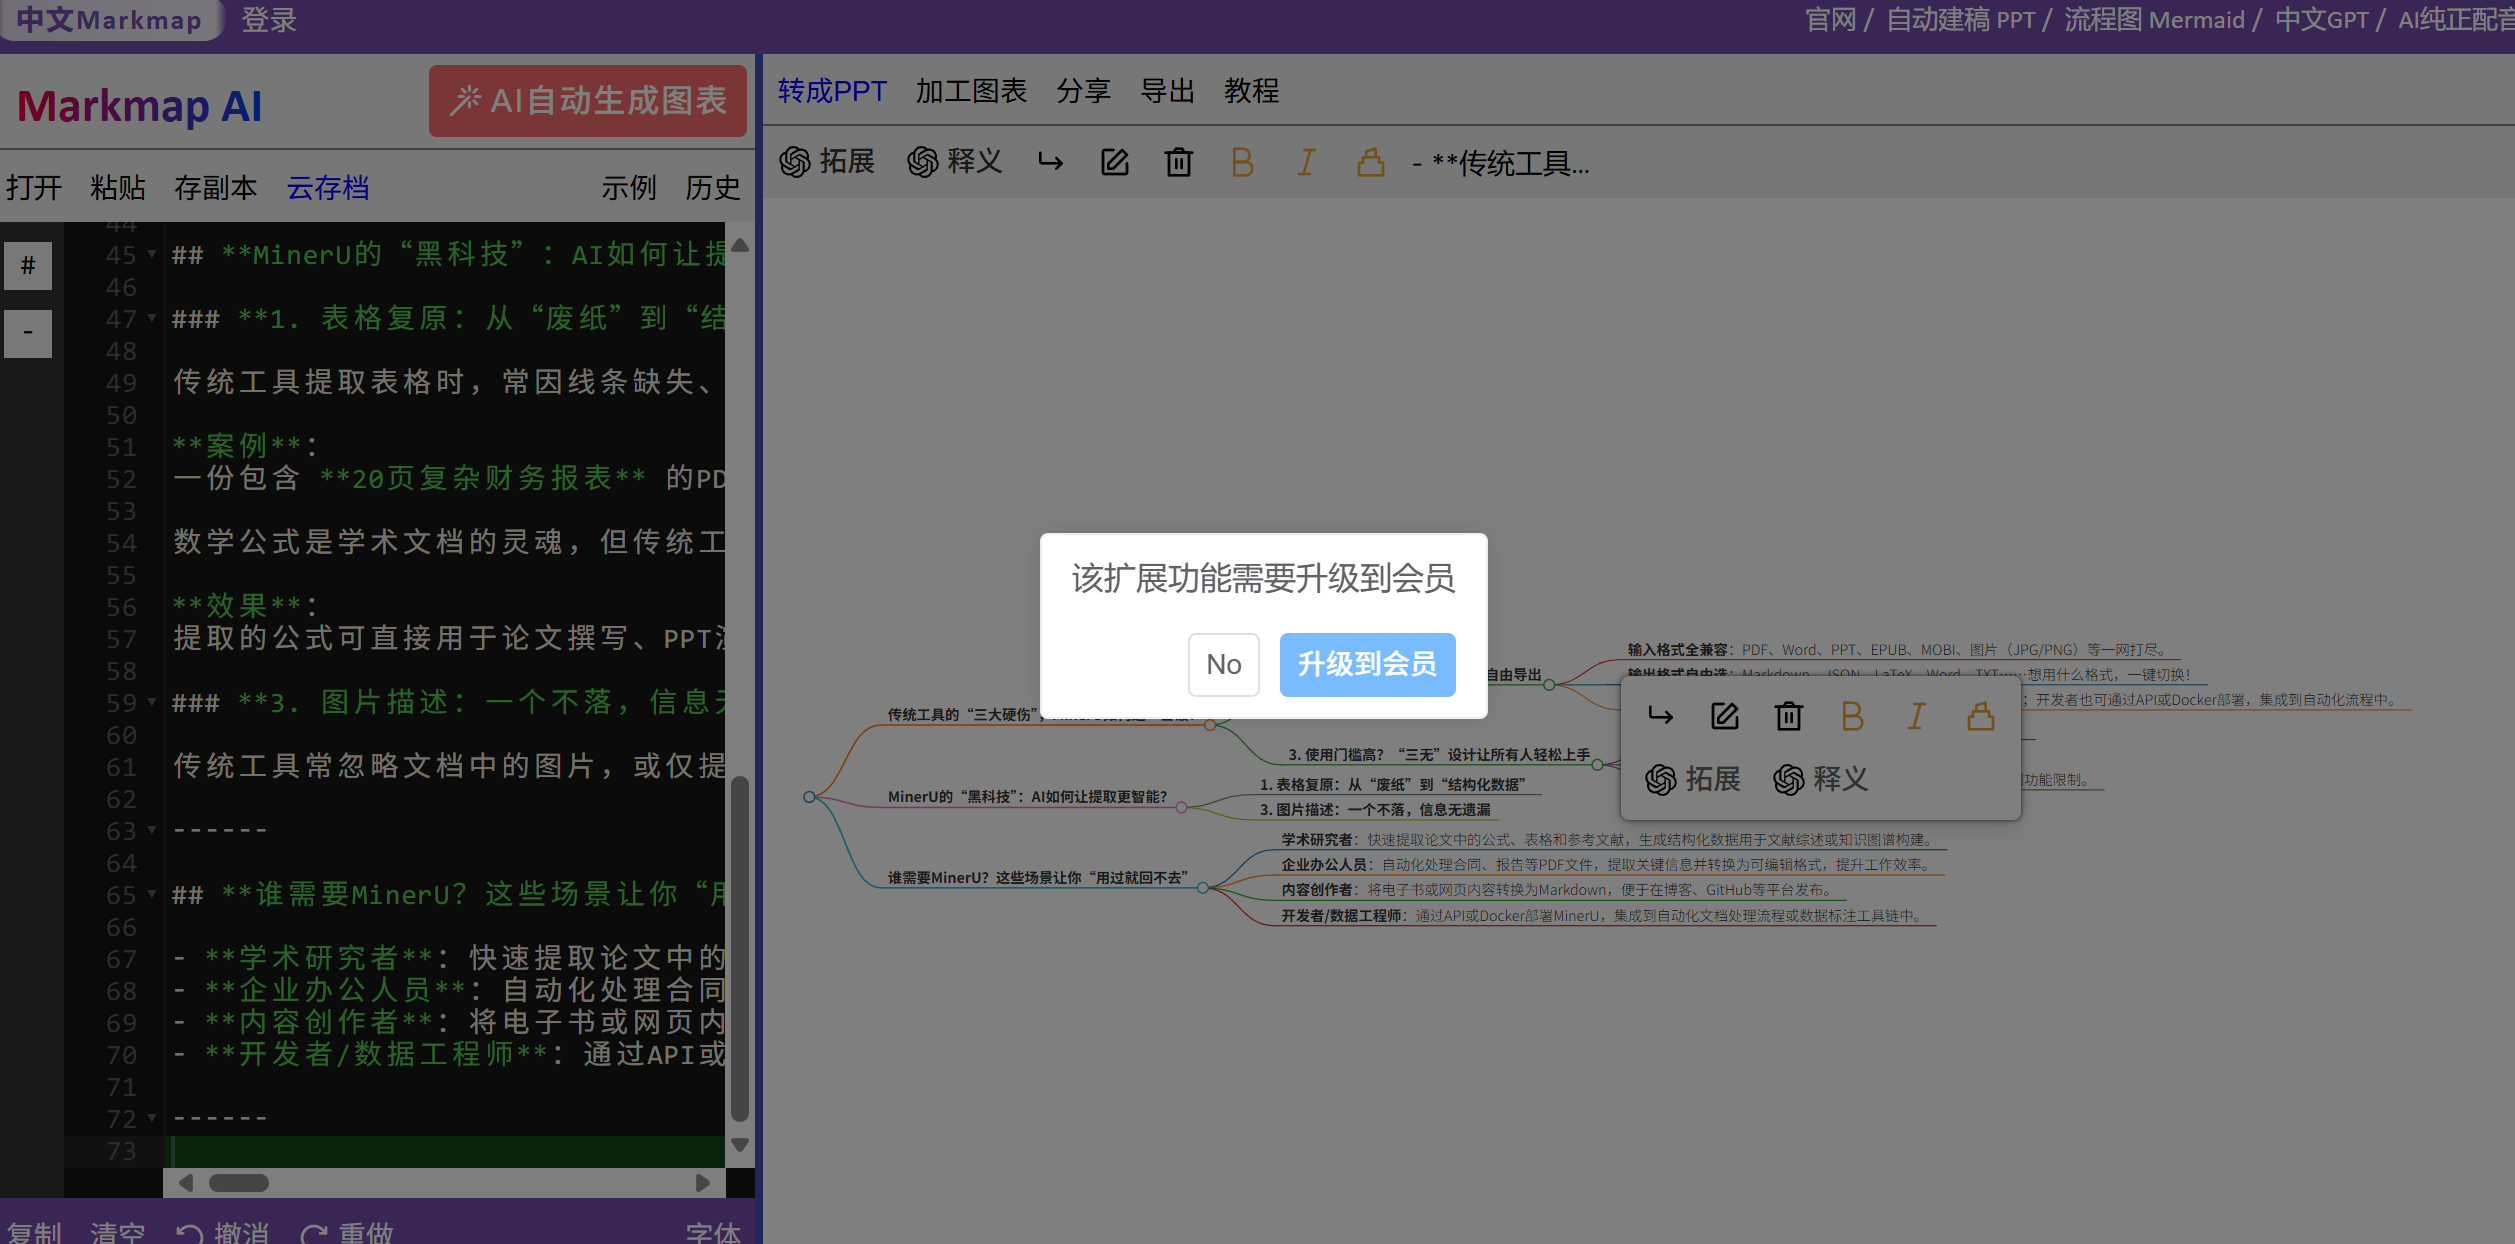
Task: Toggle the "-" fold button in sidebar
Action: pyautogui.click(x=27, y=333)
